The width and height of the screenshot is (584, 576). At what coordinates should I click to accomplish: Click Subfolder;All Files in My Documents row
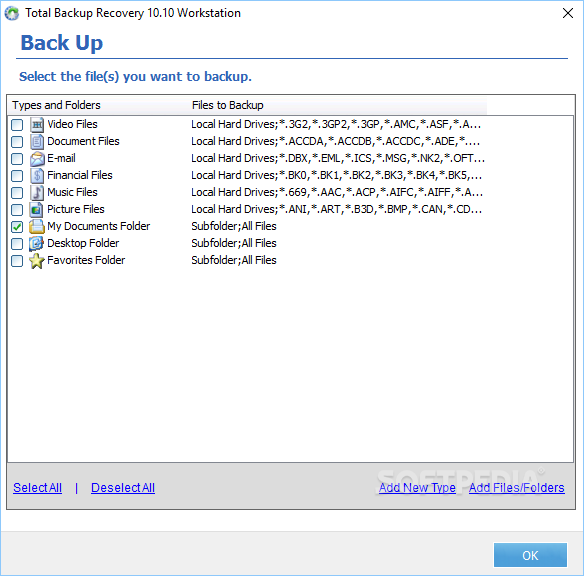[234, 226]
